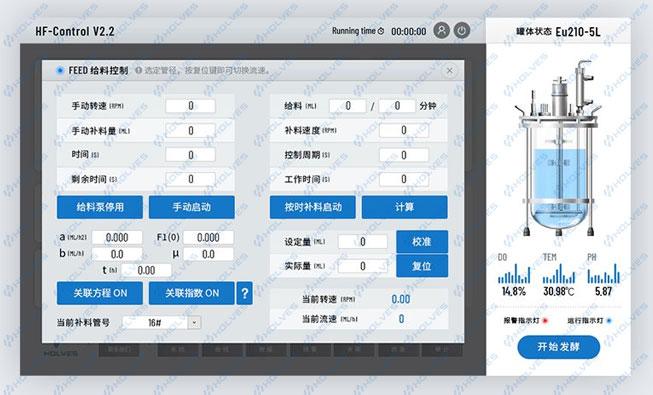Click the 校准 calibrate button
Image resolution: width=653 pixels, height=395 pixels.
coord(422,242)
